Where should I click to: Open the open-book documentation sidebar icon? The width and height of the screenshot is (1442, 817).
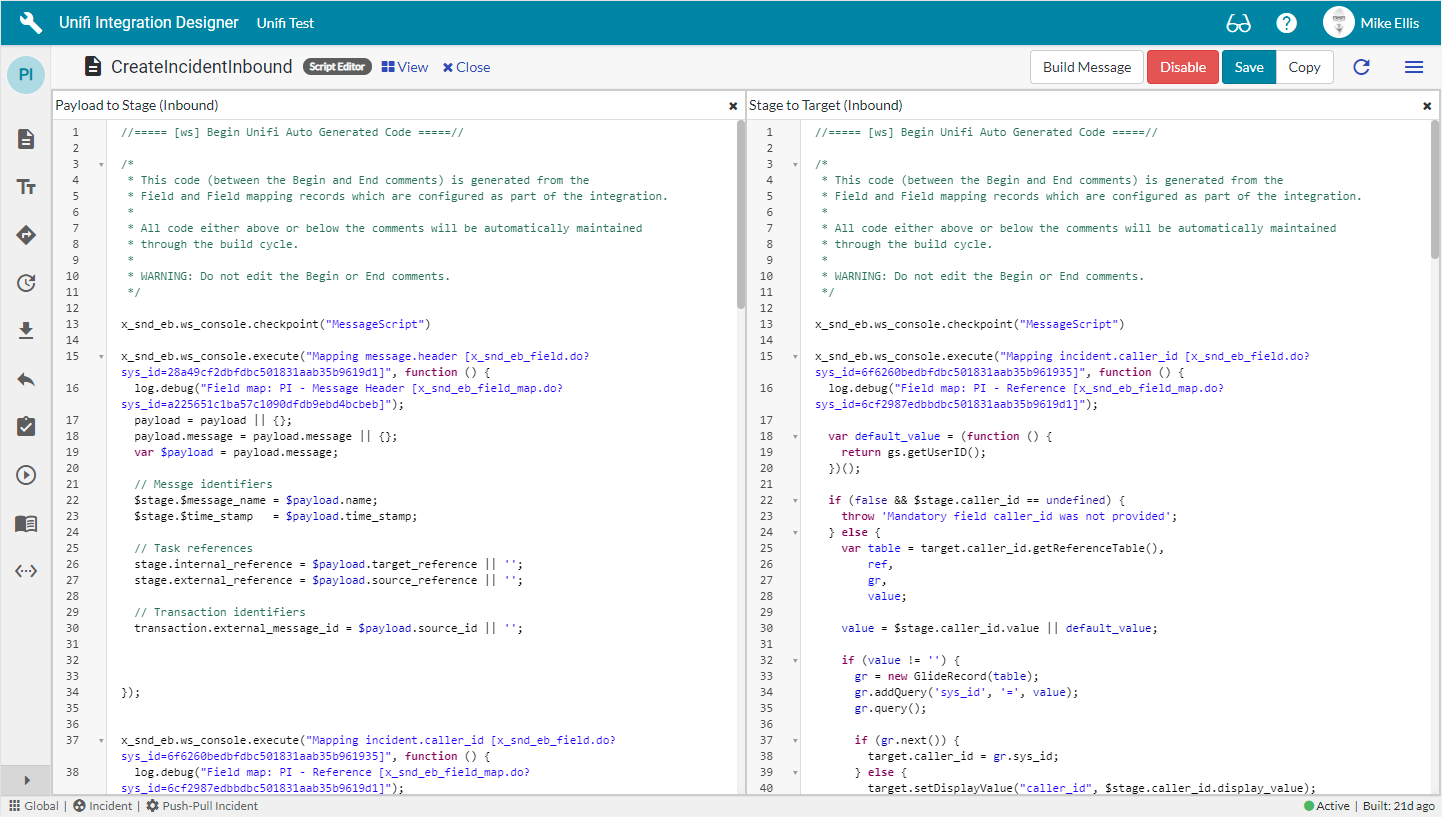pyautogui.click(x=26, y=523)
